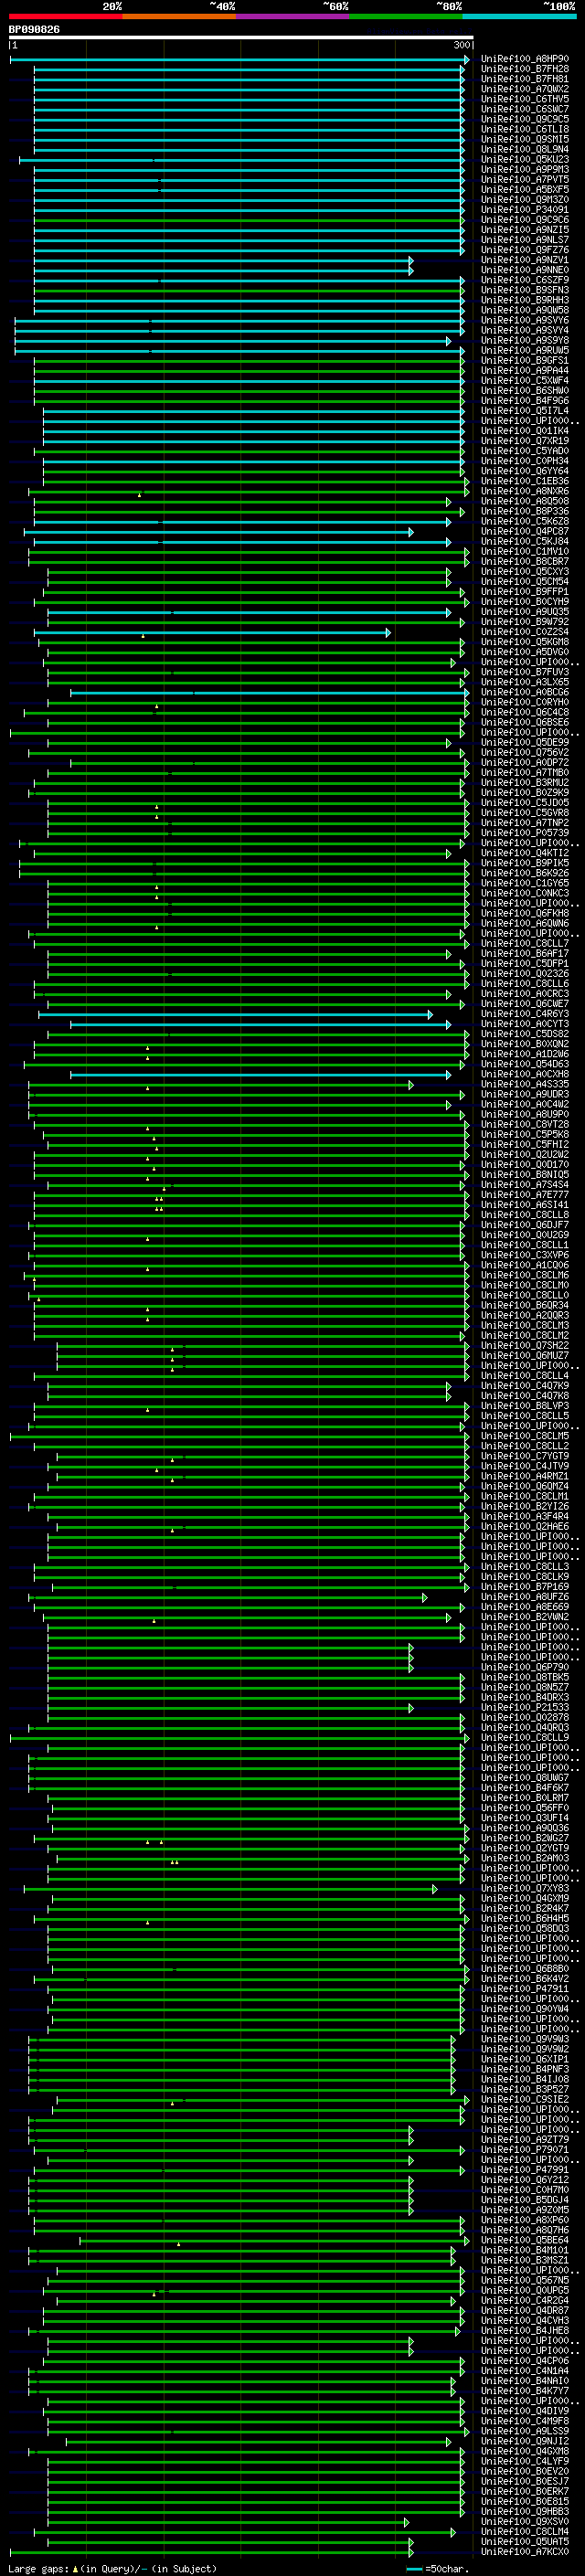The image size is (585, 2576).
Task: Click the query end position label 300
Action: click(461, 45)
